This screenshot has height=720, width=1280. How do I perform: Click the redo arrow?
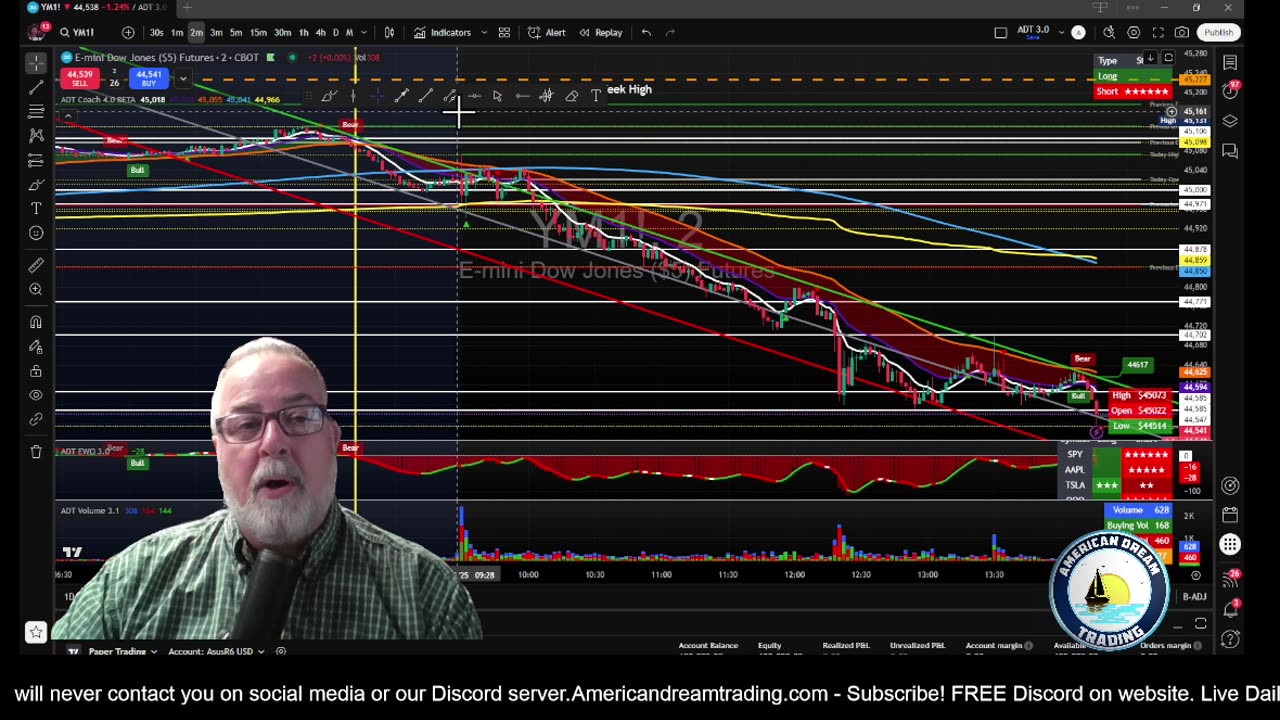pyautogui.click(x=670, y=32)
